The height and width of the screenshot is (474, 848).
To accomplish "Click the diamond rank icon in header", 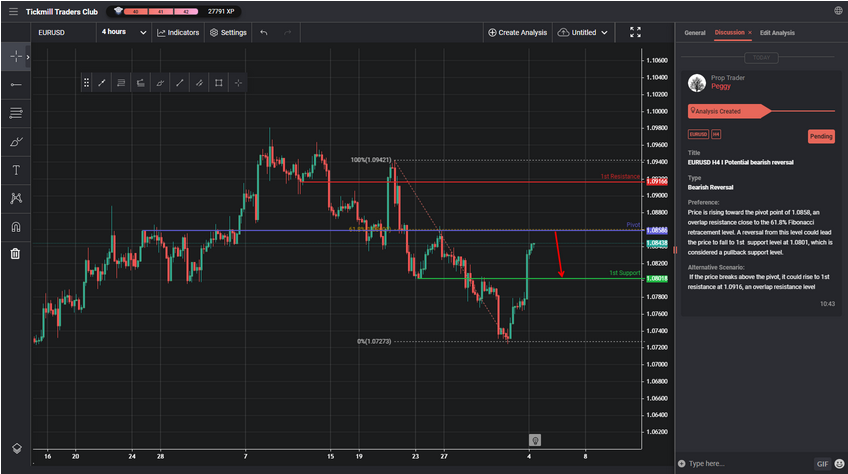I will coord(118,11).
